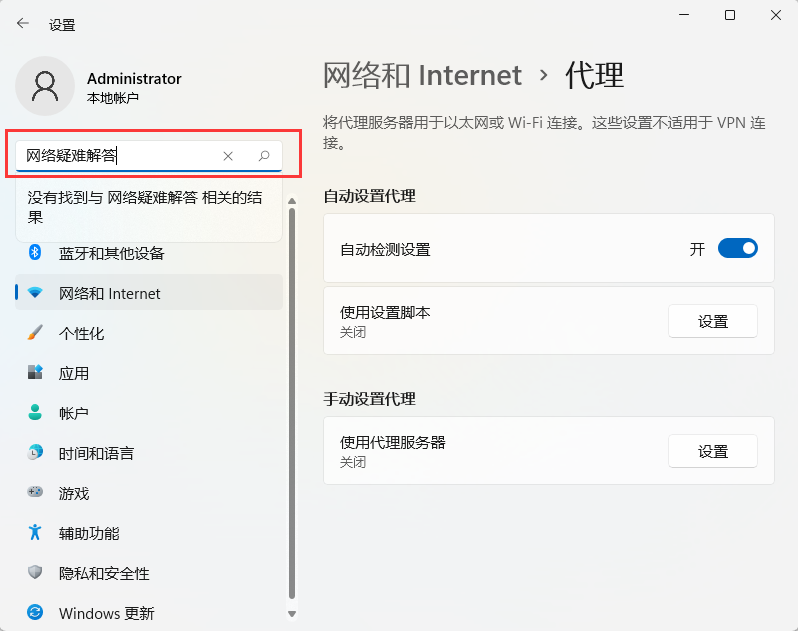798x631 pixels.
Task: Open Windows Update sidebar item
Action: click(x=106, y=613)
